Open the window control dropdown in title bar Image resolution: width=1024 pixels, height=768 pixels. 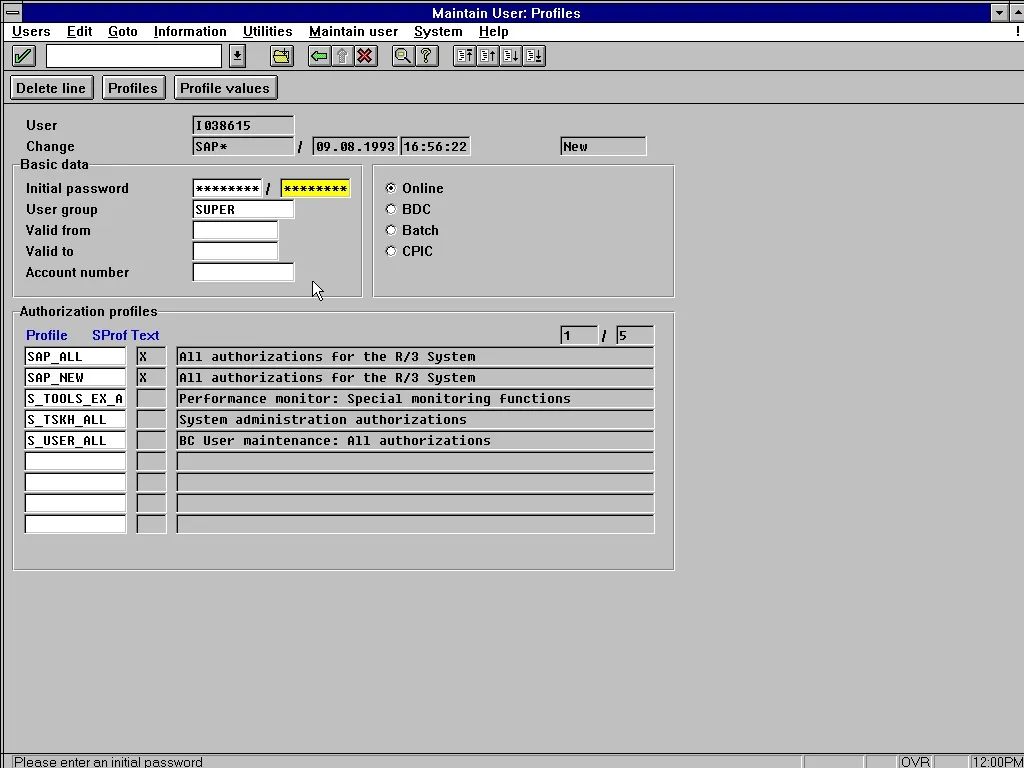1000,13
